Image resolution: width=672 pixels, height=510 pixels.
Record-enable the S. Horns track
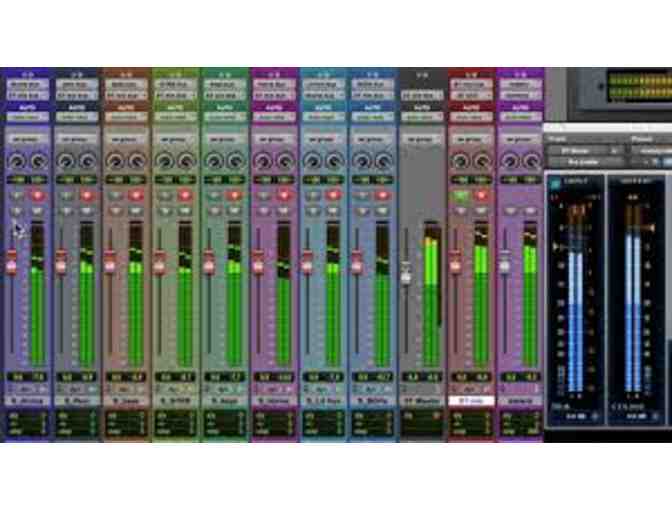pos(283,195)
